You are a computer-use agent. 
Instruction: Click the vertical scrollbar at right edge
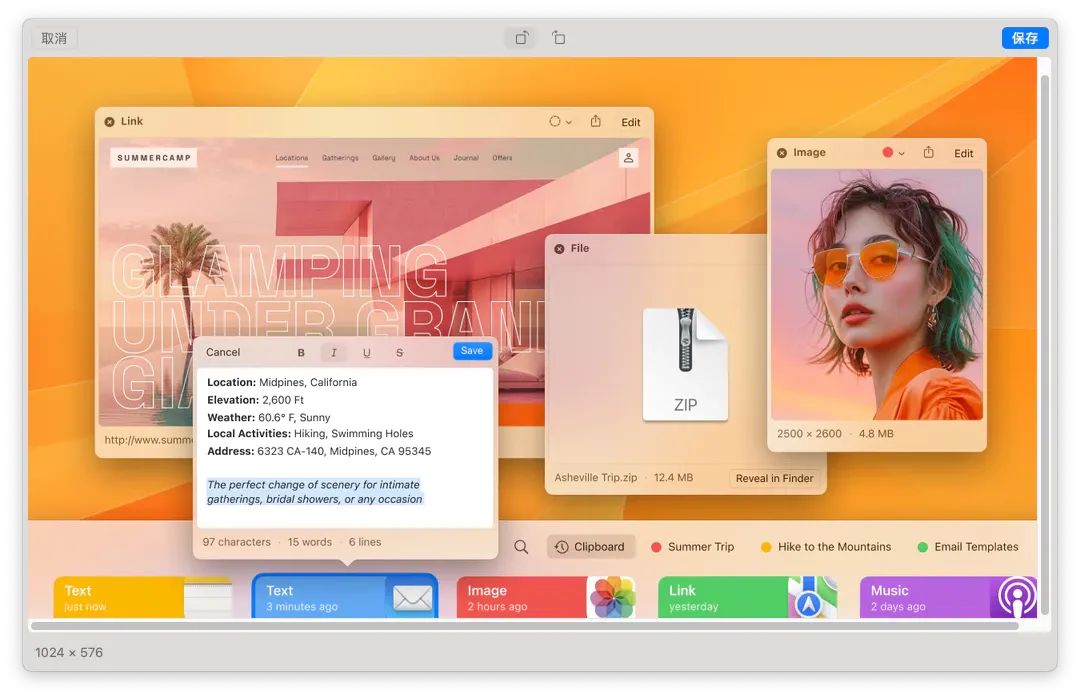click(x=1045, y=345)
